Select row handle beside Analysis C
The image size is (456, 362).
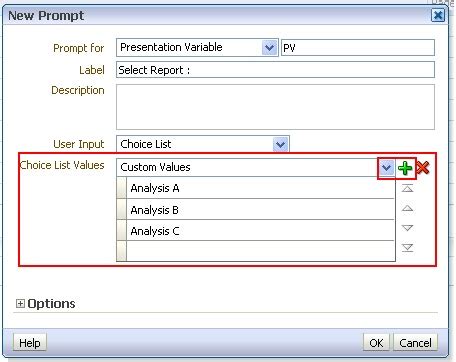tap(122, 231)
